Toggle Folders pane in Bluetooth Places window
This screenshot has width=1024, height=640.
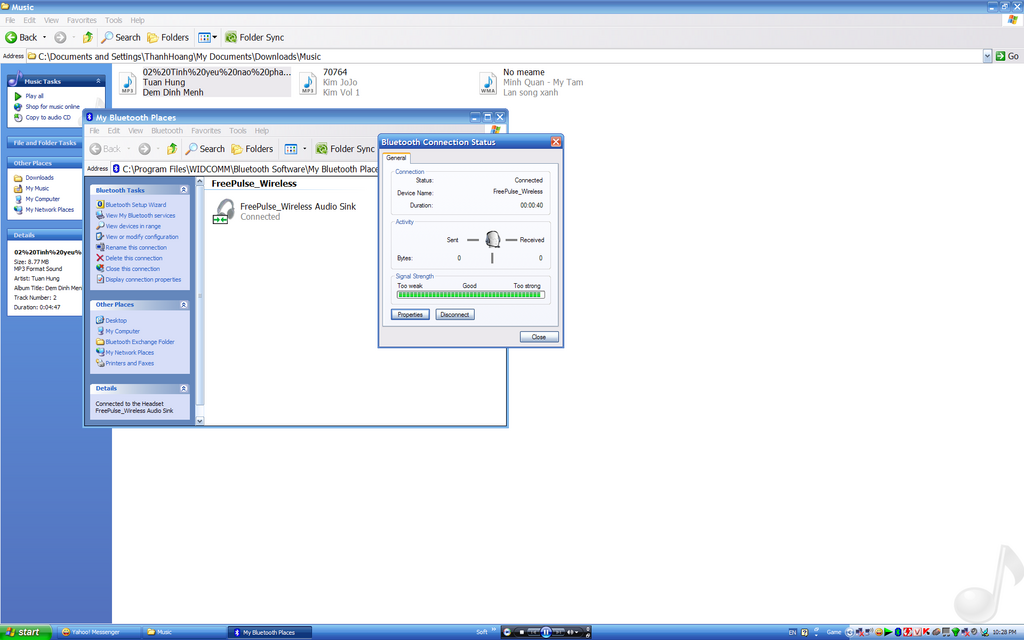(252, 149)
